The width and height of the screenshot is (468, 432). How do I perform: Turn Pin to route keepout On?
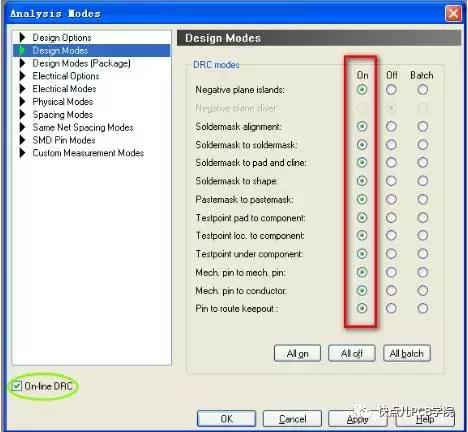pyautogui.click(x=362, y=308)
